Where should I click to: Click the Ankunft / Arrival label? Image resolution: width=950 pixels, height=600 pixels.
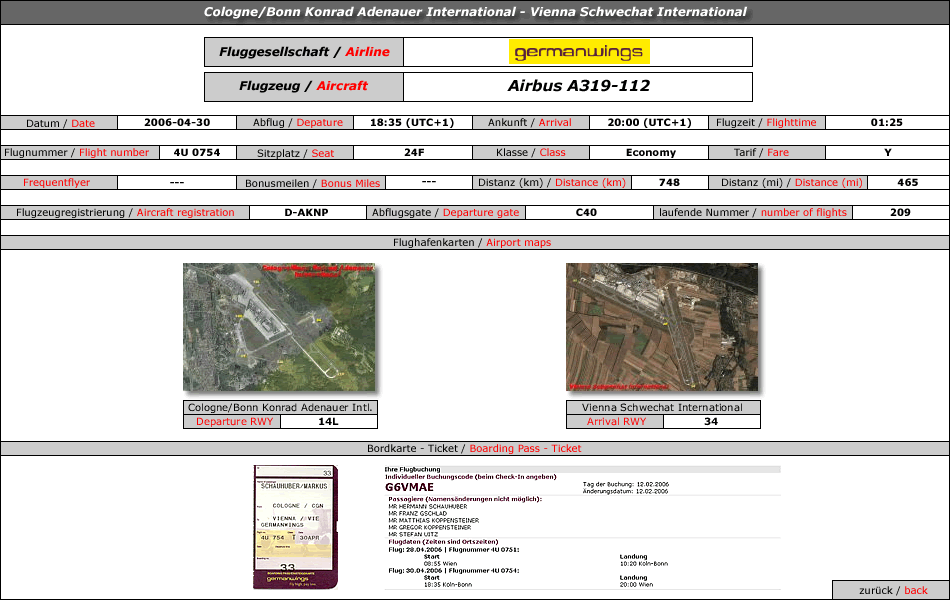[x=531, y=122]
